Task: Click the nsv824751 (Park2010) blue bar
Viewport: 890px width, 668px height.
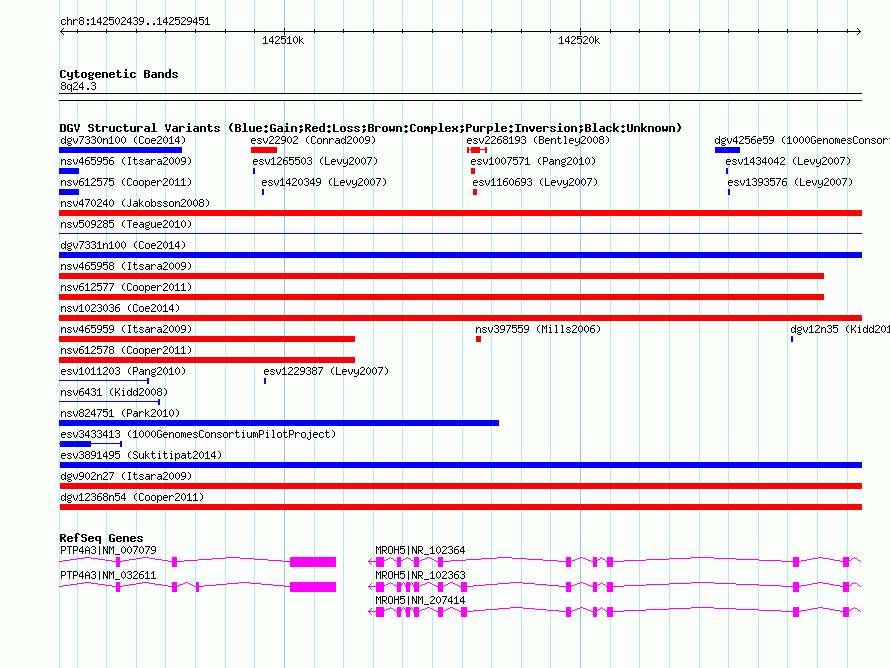Action: pyautogui.click(x=279, y=423)
